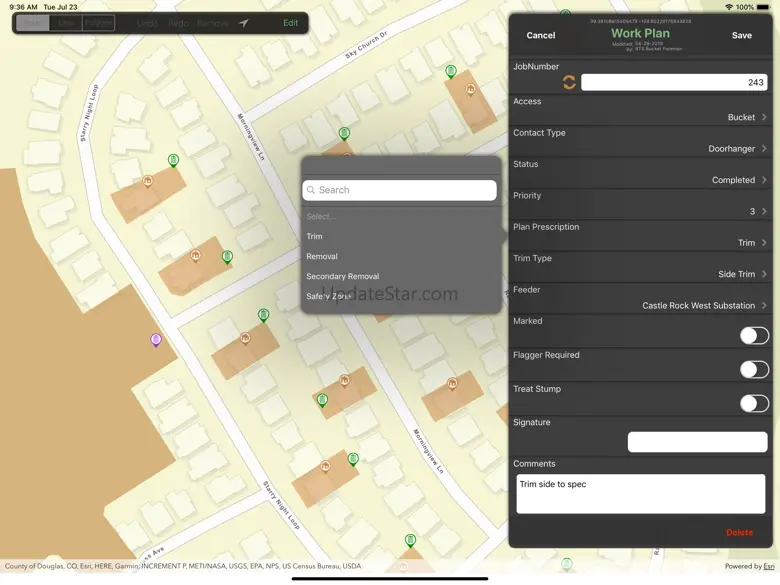
Task: Select green pin at bottom map edge
Action: 410,540
